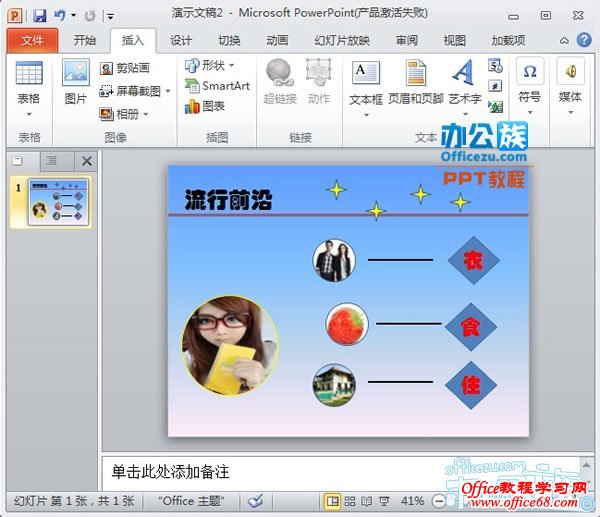This screenshot has height=517, width=600.
Task: Insert a 文本框 text box
Action: pos(365,84)
